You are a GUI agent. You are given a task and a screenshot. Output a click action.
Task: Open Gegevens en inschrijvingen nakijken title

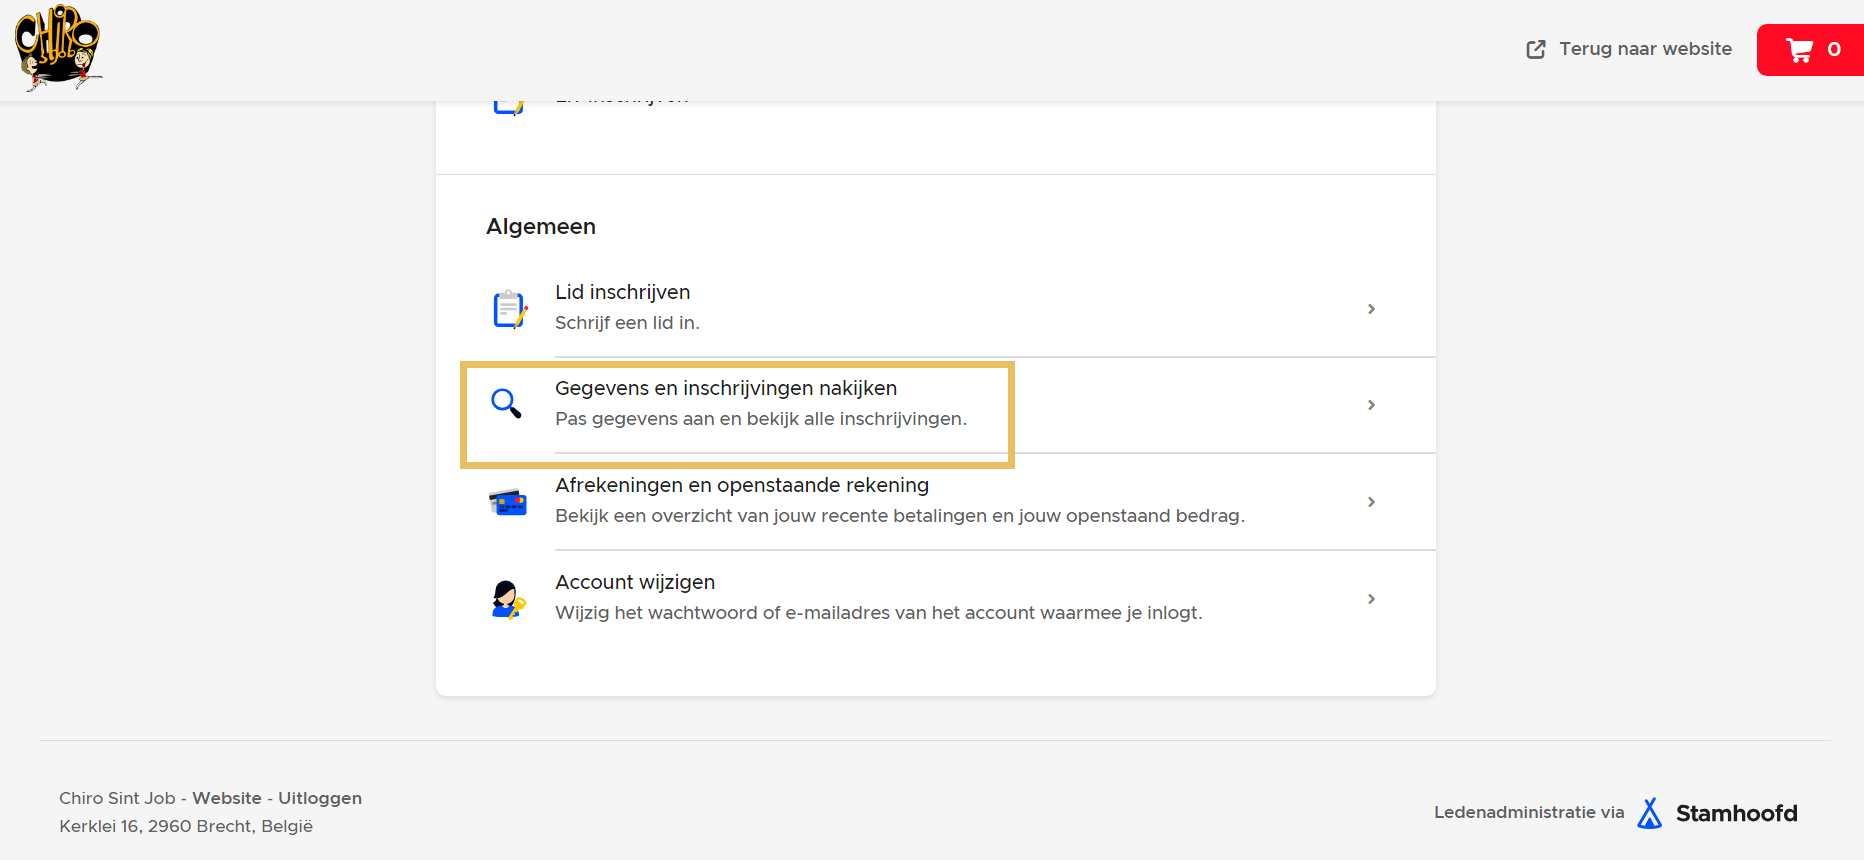(x=725, y=388)
